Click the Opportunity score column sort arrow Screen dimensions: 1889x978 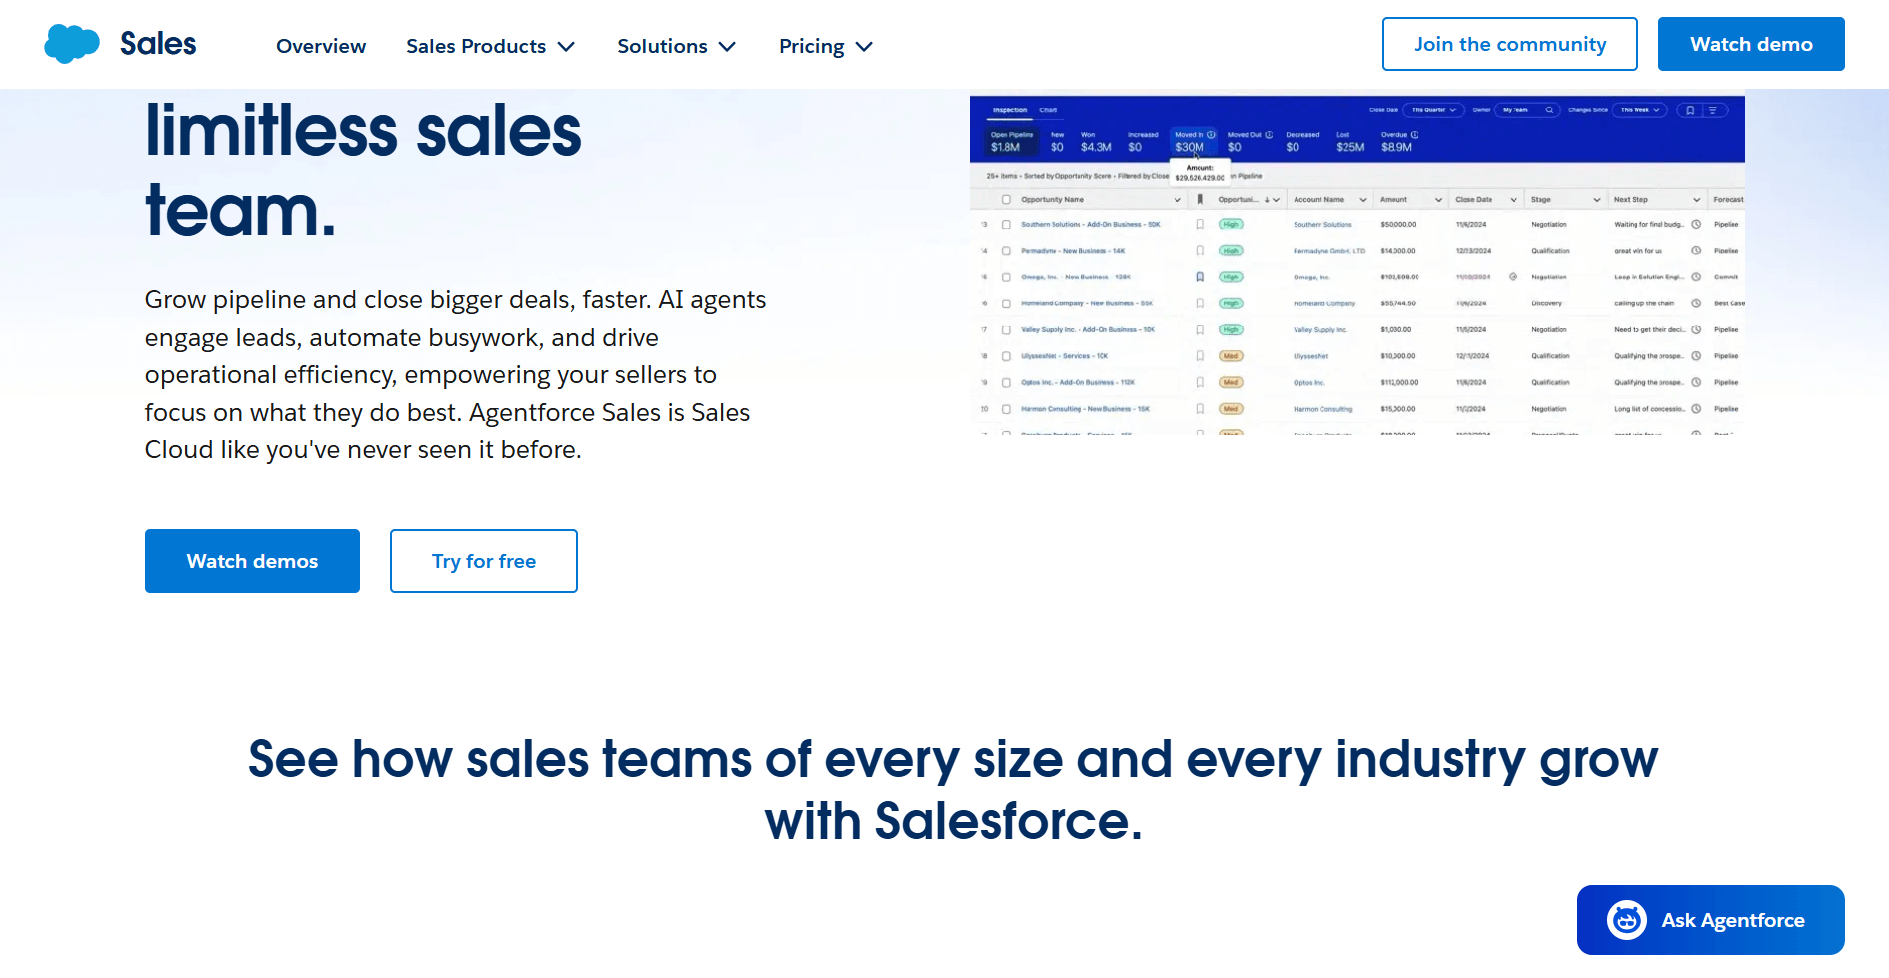[1267, 200]
